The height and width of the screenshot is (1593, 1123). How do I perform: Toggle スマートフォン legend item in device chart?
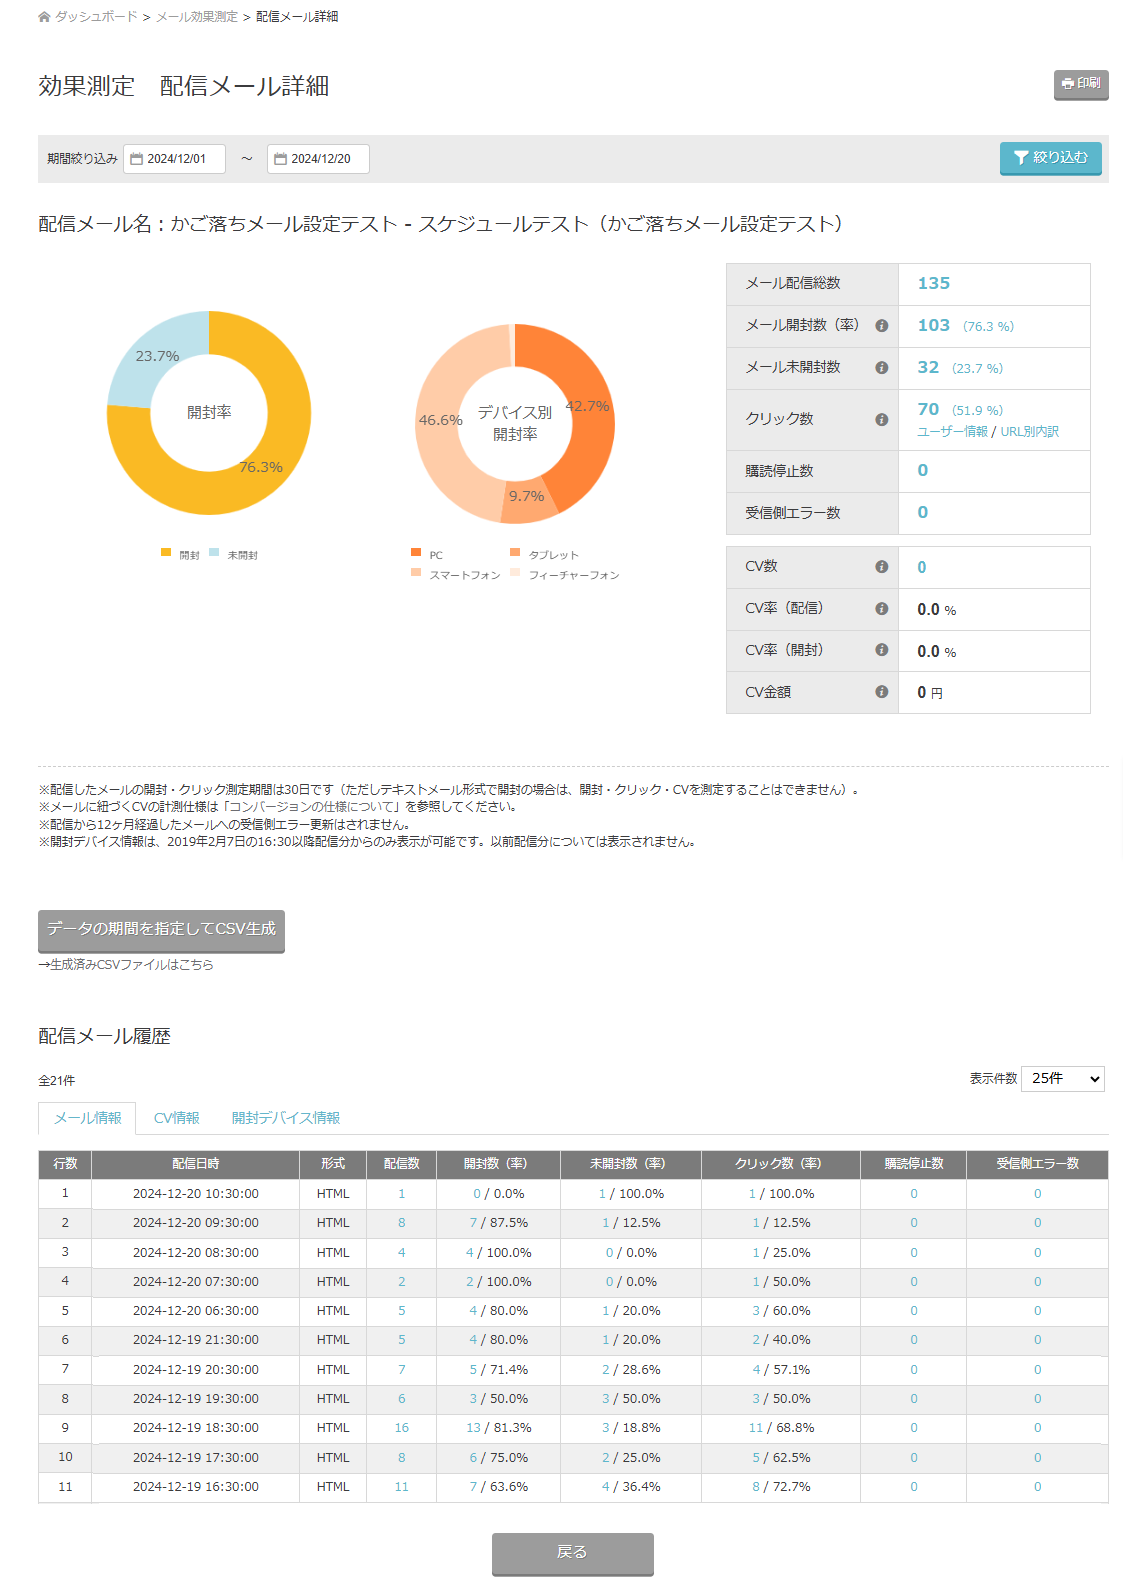click(456, 575)
